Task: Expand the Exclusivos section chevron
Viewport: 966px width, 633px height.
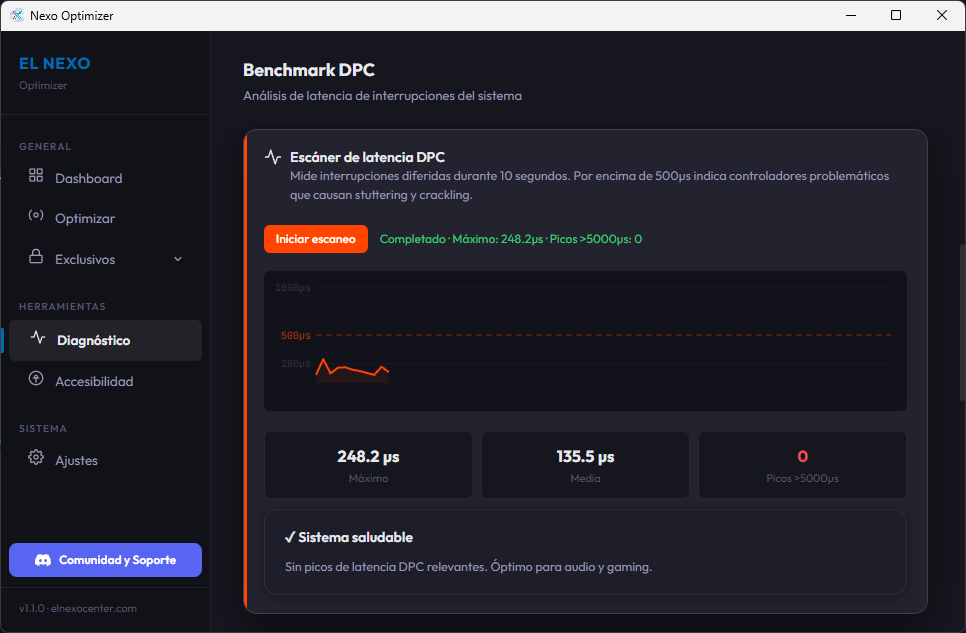Action: (x=178, y=259)
